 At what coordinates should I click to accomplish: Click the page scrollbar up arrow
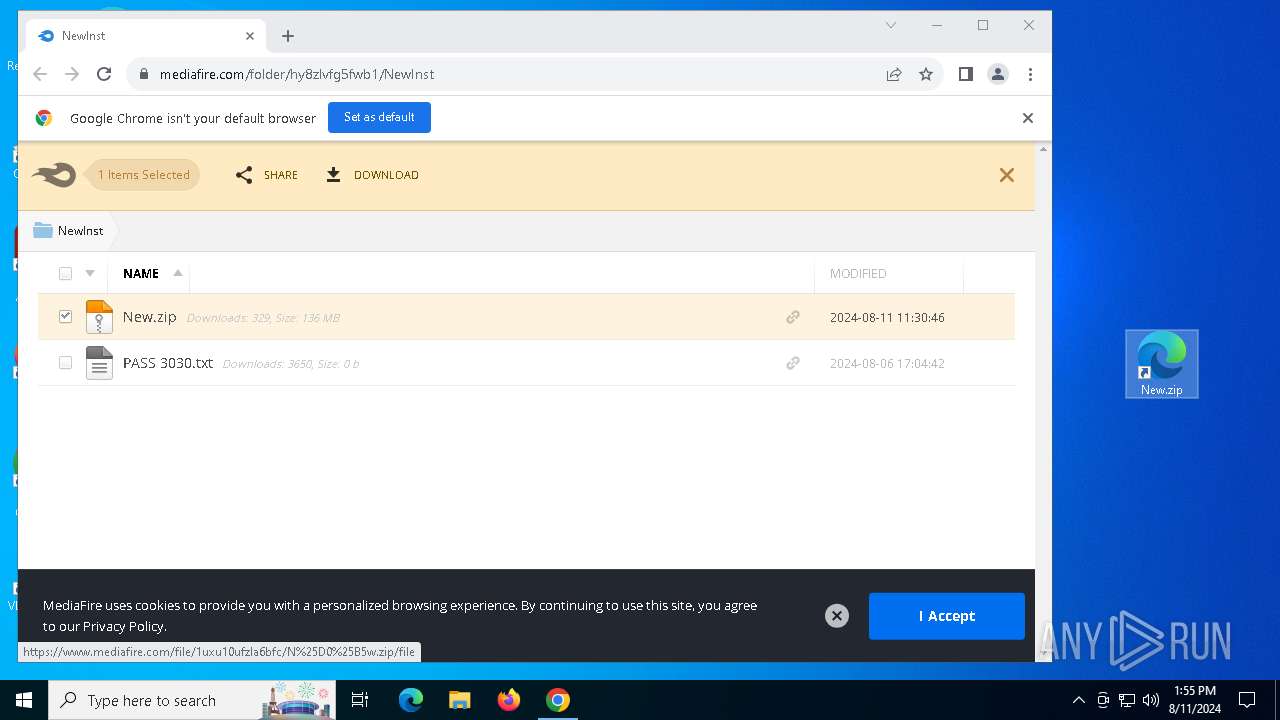click(1043, 150)
